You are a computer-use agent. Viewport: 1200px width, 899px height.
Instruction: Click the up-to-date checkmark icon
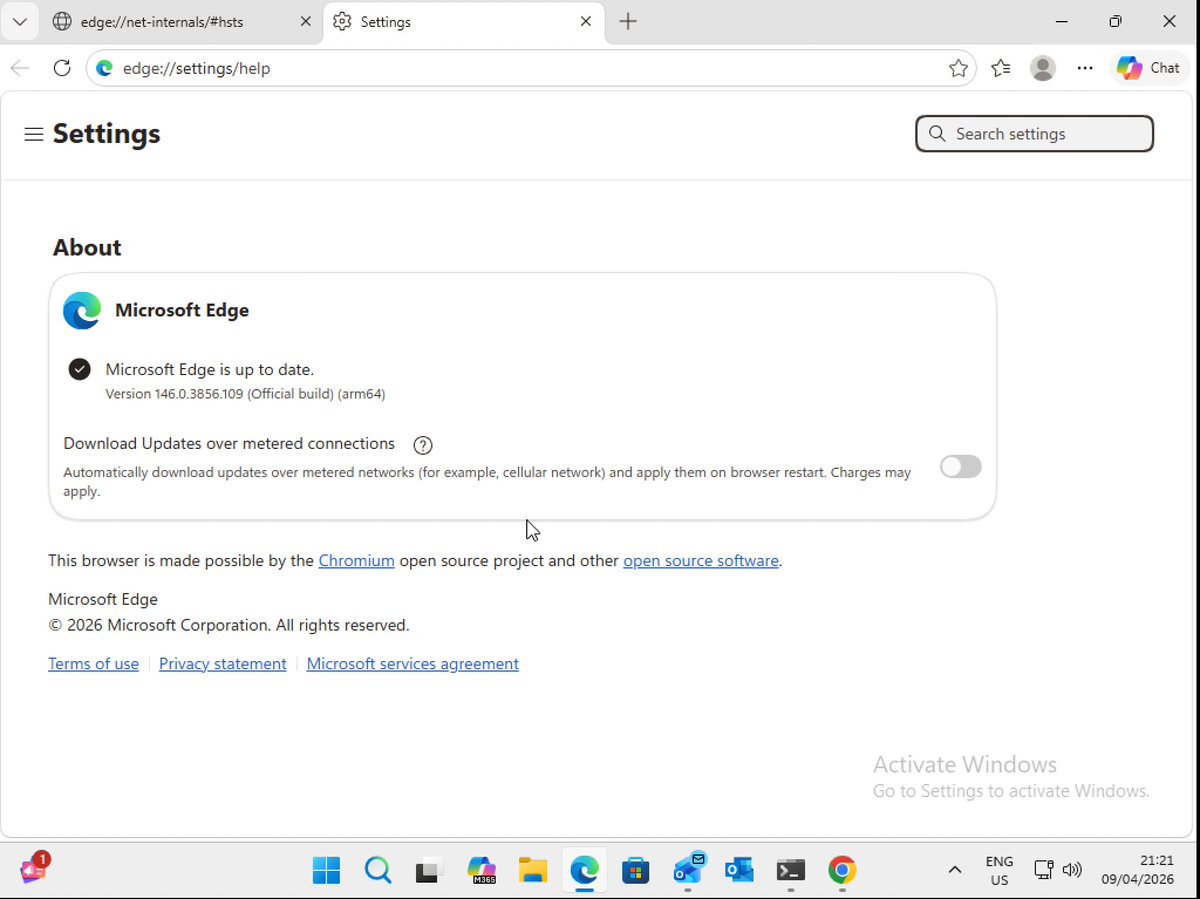coord(80,370)
